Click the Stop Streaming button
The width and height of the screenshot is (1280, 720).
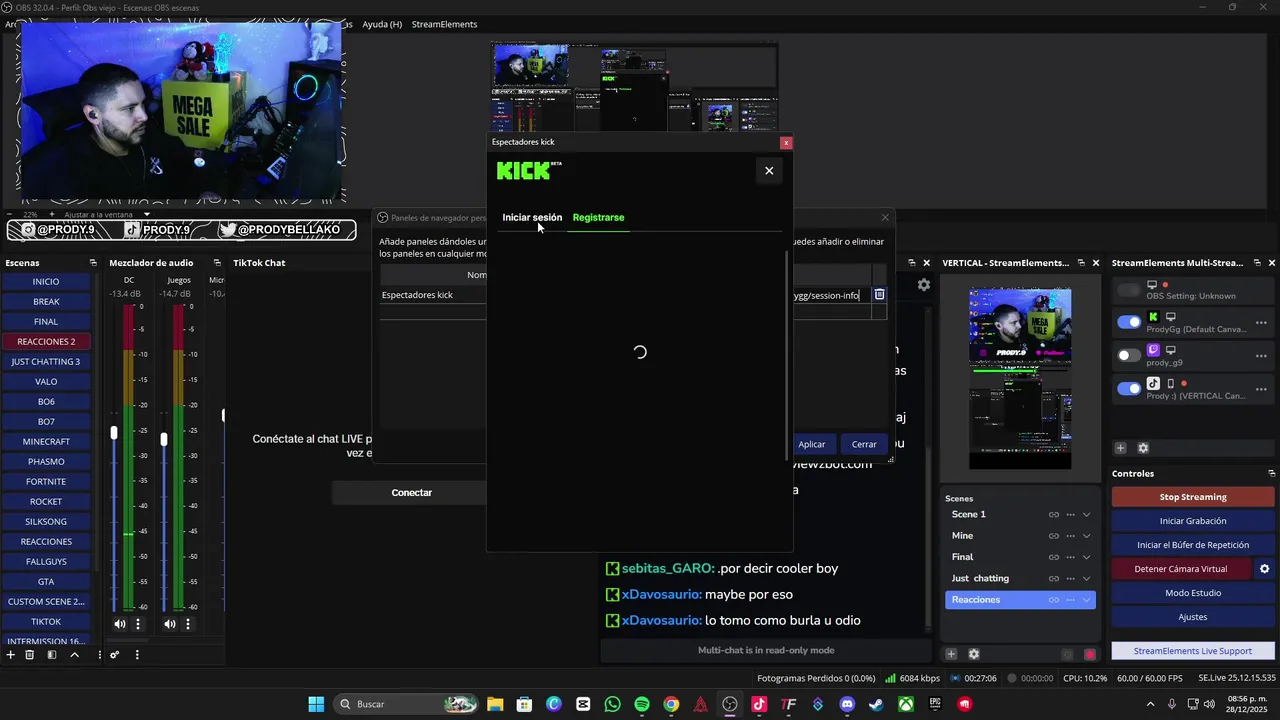pos(1193,497)
